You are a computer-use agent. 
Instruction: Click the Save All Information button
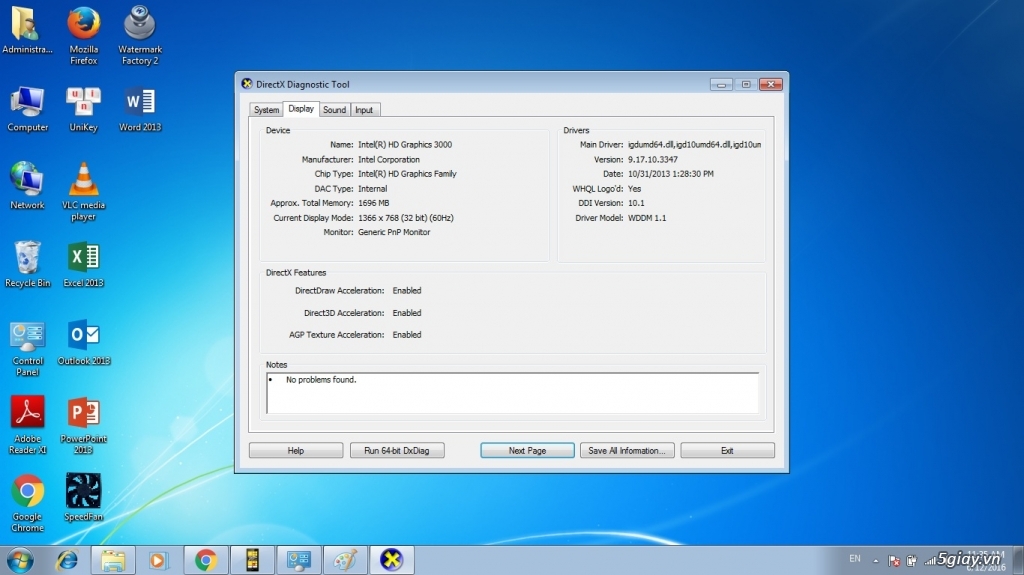(x=627, y=451)
